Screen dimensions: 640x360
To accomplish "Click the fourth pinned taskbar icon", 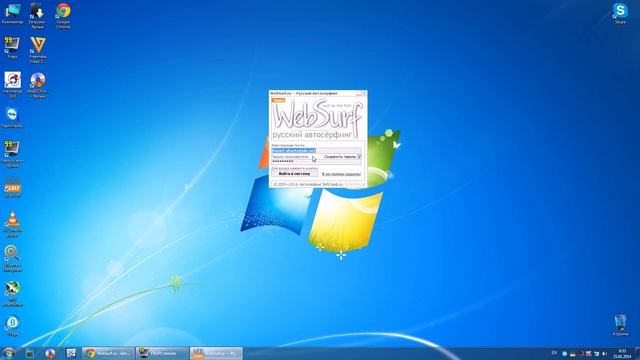I will (71, 353).
